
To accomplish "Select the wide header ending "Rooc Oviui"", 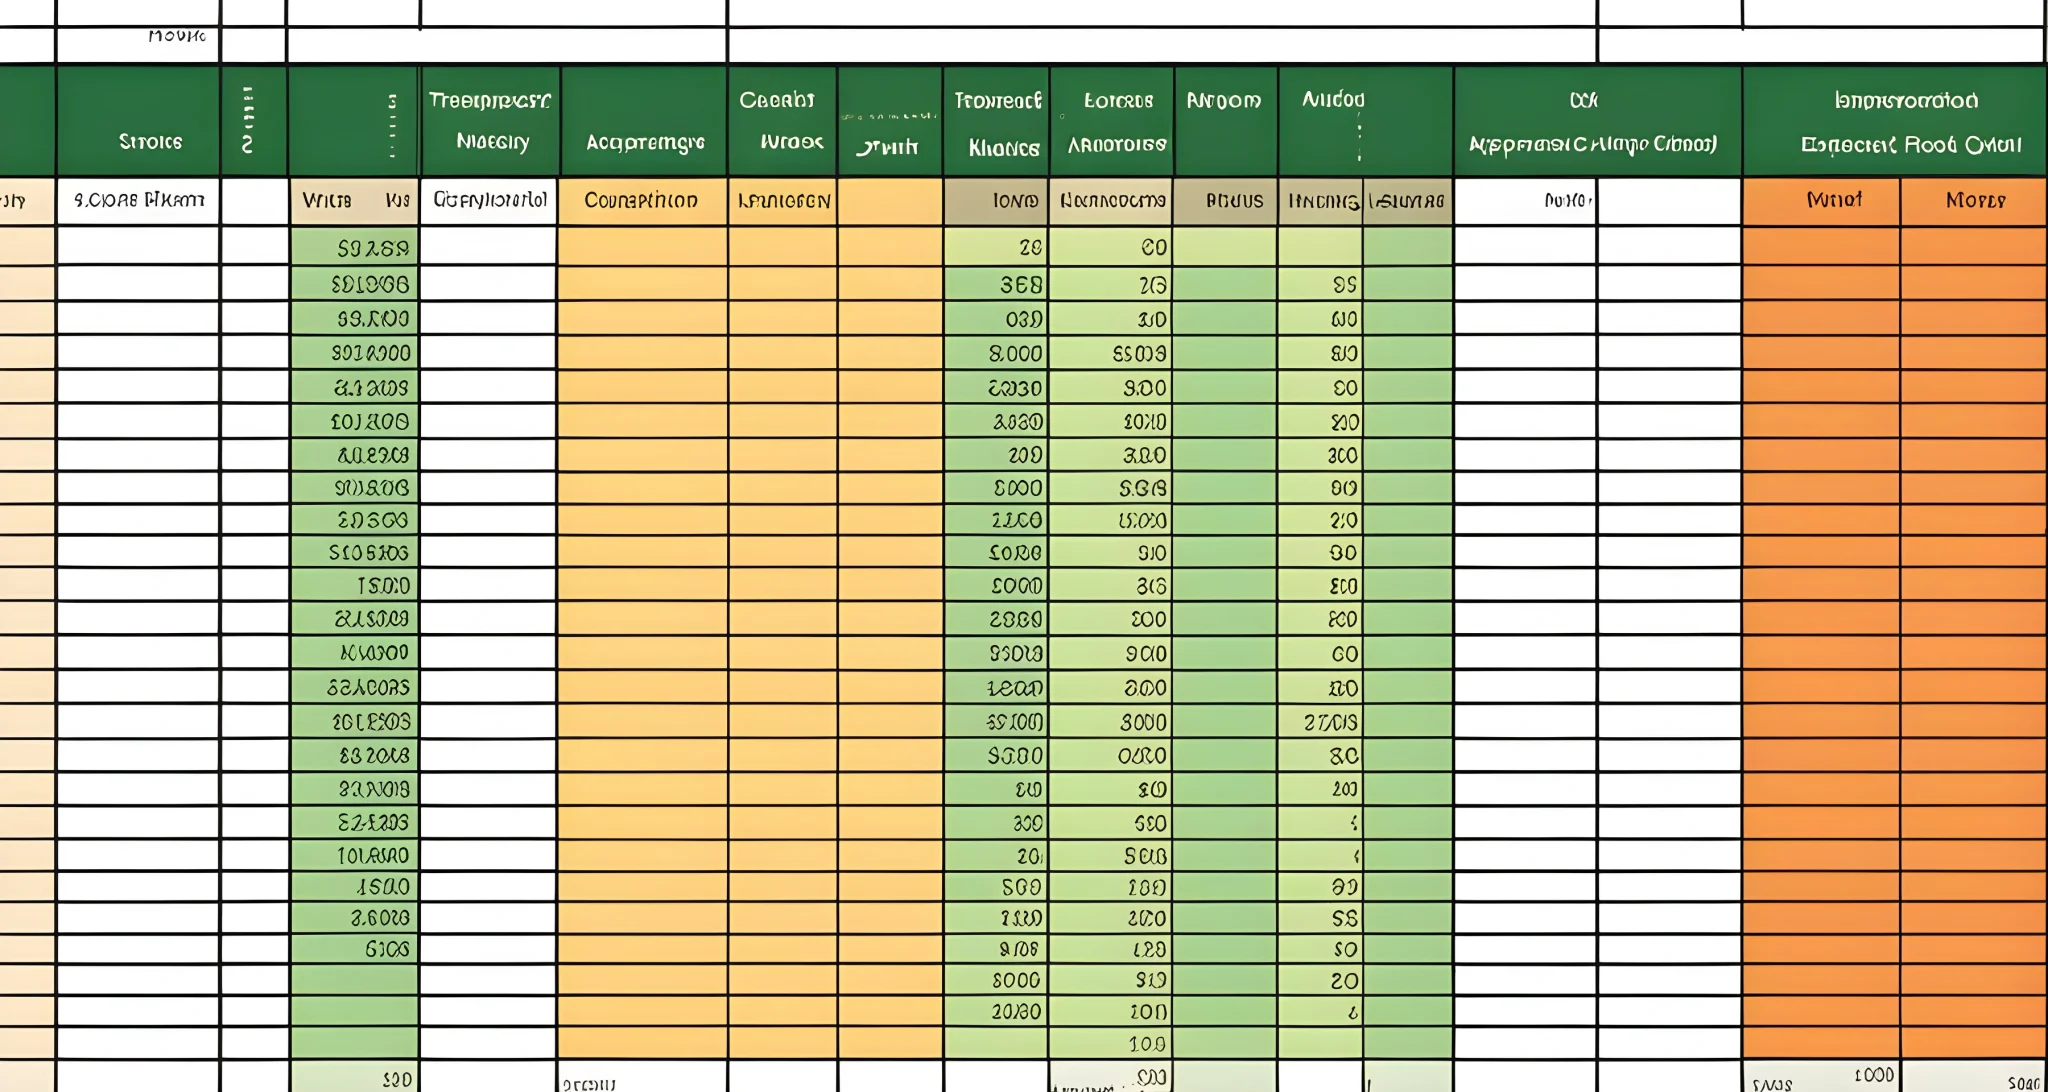I will coord(1894,122).
